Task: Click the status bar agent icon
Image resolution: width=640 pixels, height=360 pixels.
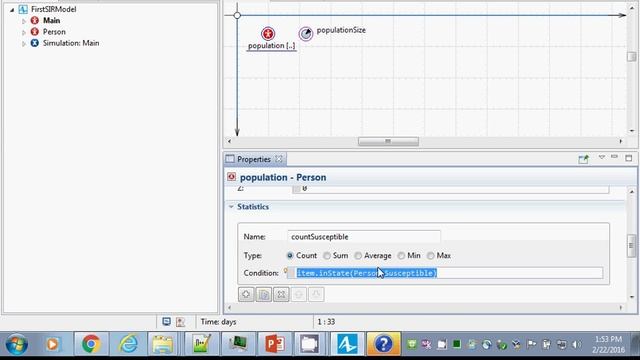Action: (180, 322)
